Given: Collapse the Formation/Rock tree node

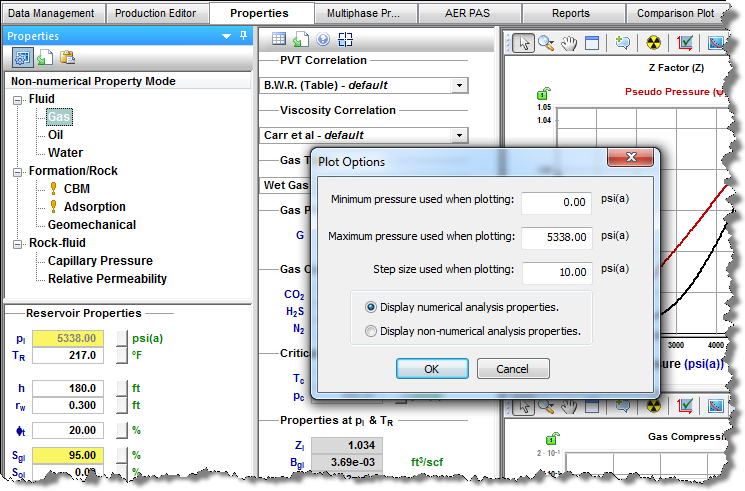Looking at the screenshot, I should coord(18,172).
